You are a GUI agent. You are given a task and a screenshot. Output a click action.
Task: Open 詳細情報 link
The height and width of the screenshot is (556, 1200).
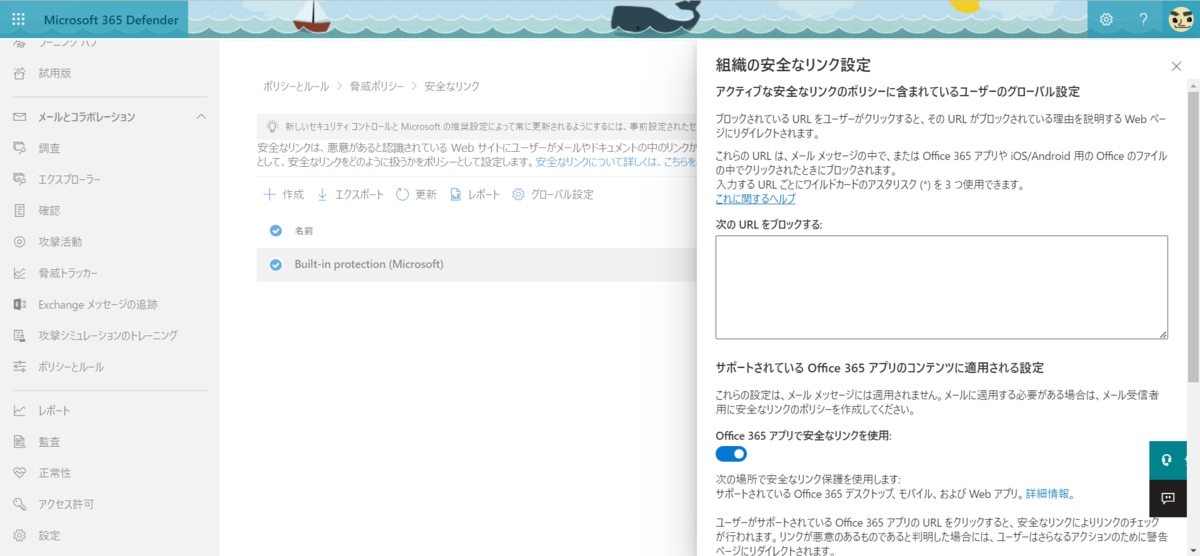tap(1050, 493)
